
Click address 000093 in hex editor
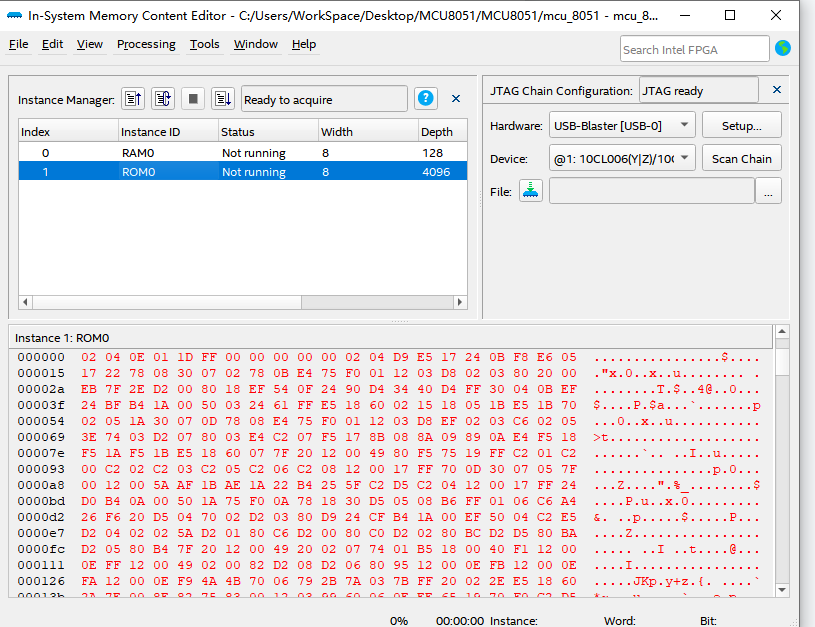tap(41, 469)
